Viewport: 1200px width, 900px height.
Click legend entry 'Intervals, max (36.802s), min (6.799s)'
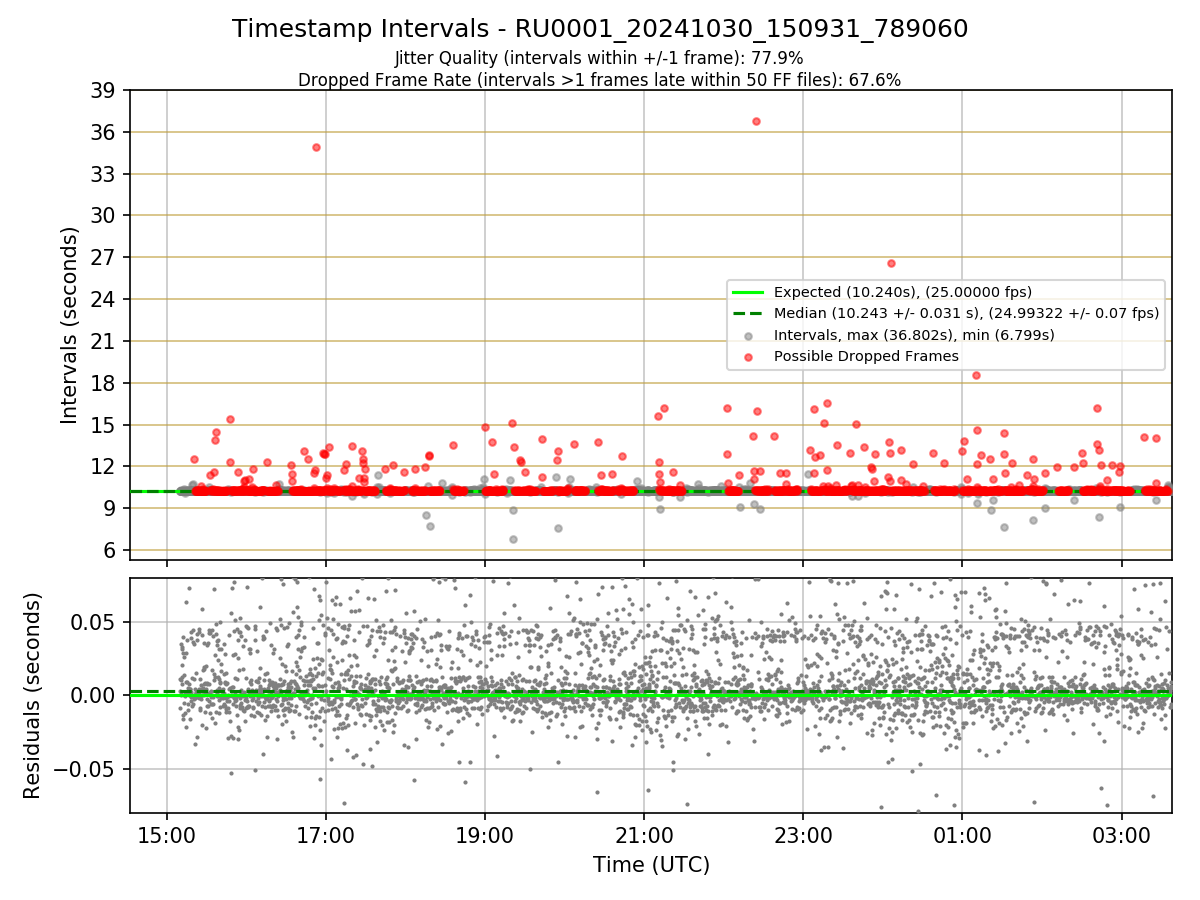pos(914,335)
